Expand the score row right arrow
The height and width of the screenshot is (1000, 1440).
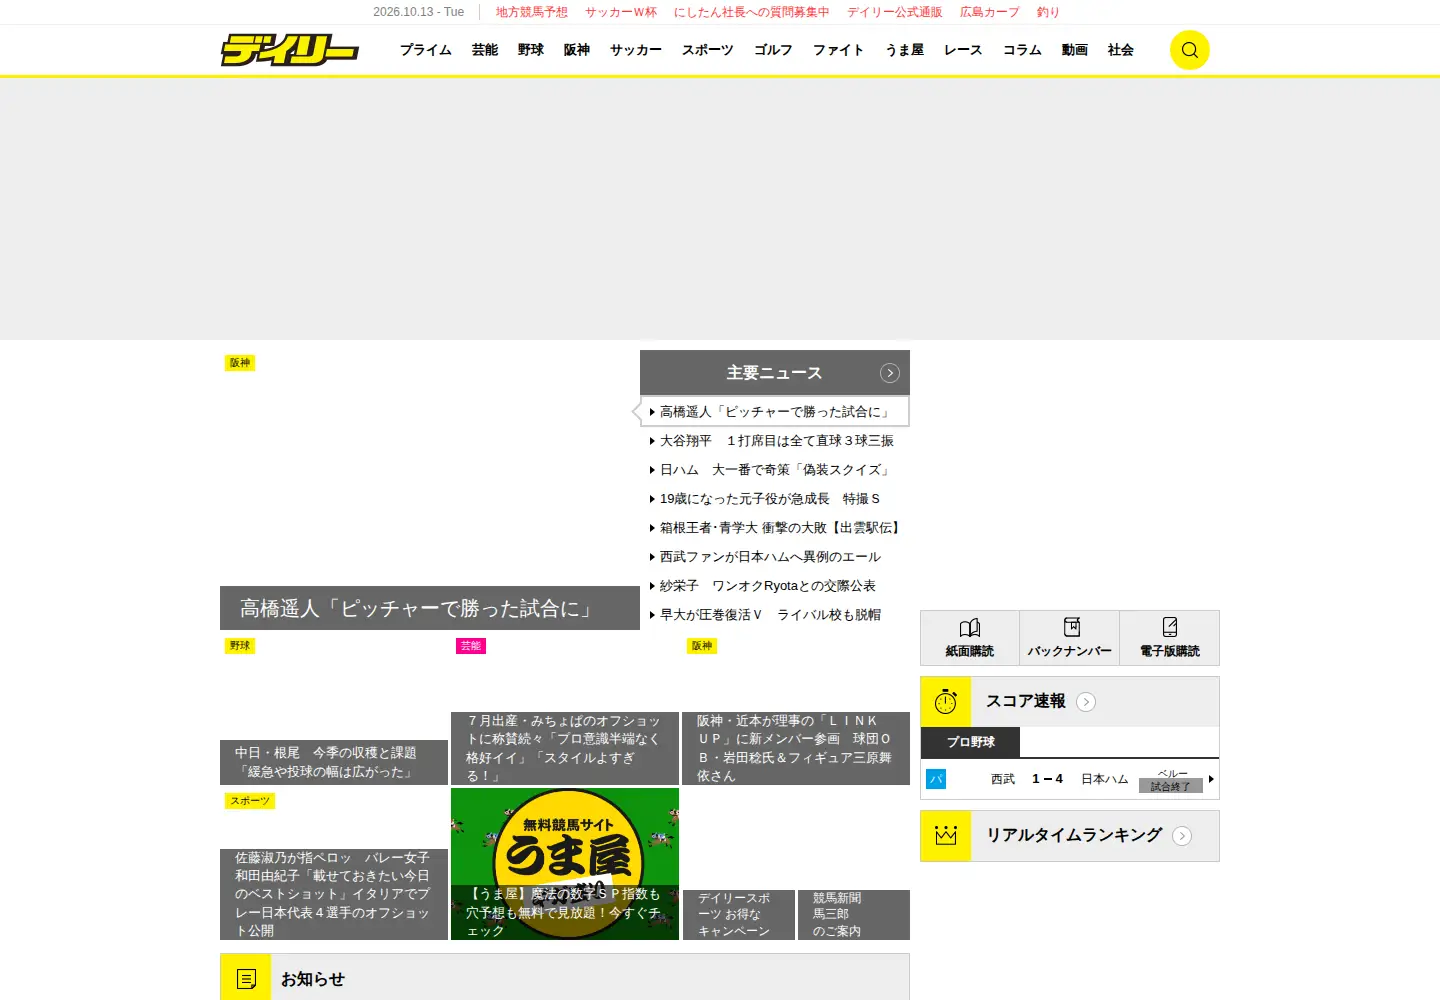[x=1211, y=779]
